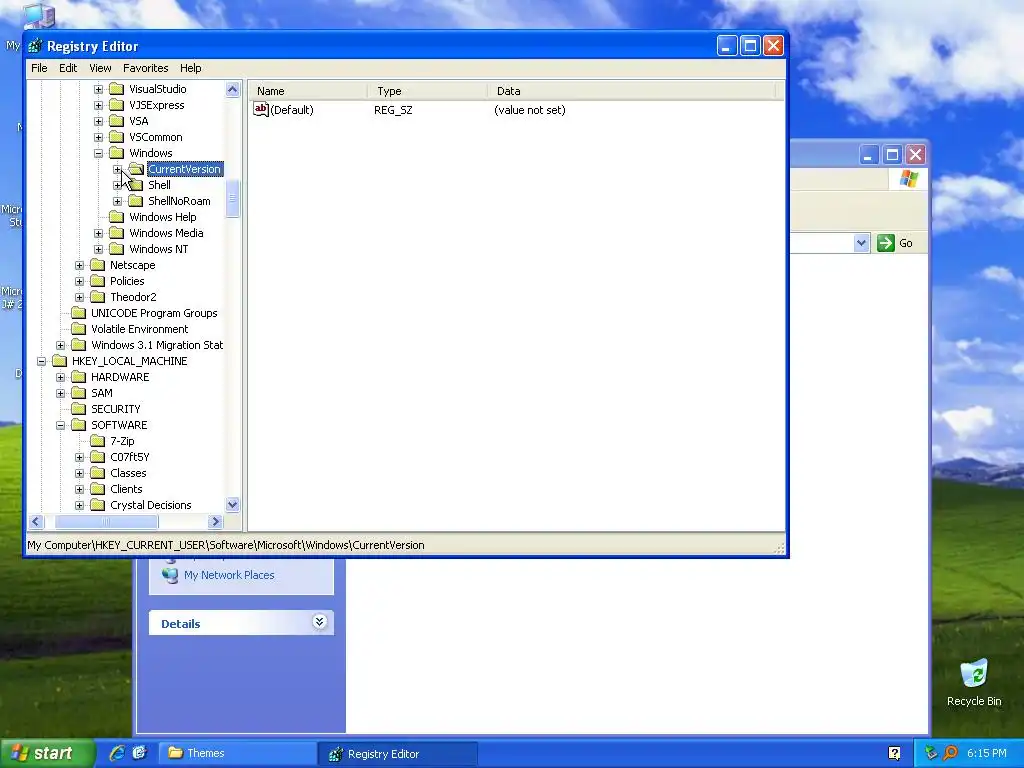Click the Windows NT folder icon
This screenshot has height=768, width=1024.
click(116, 249)
